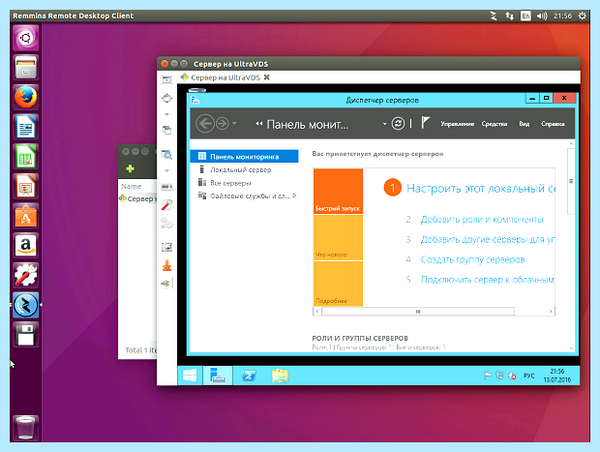
Task: Click Remmina icon in Ubuntu launcher
Action: point(26,305)
